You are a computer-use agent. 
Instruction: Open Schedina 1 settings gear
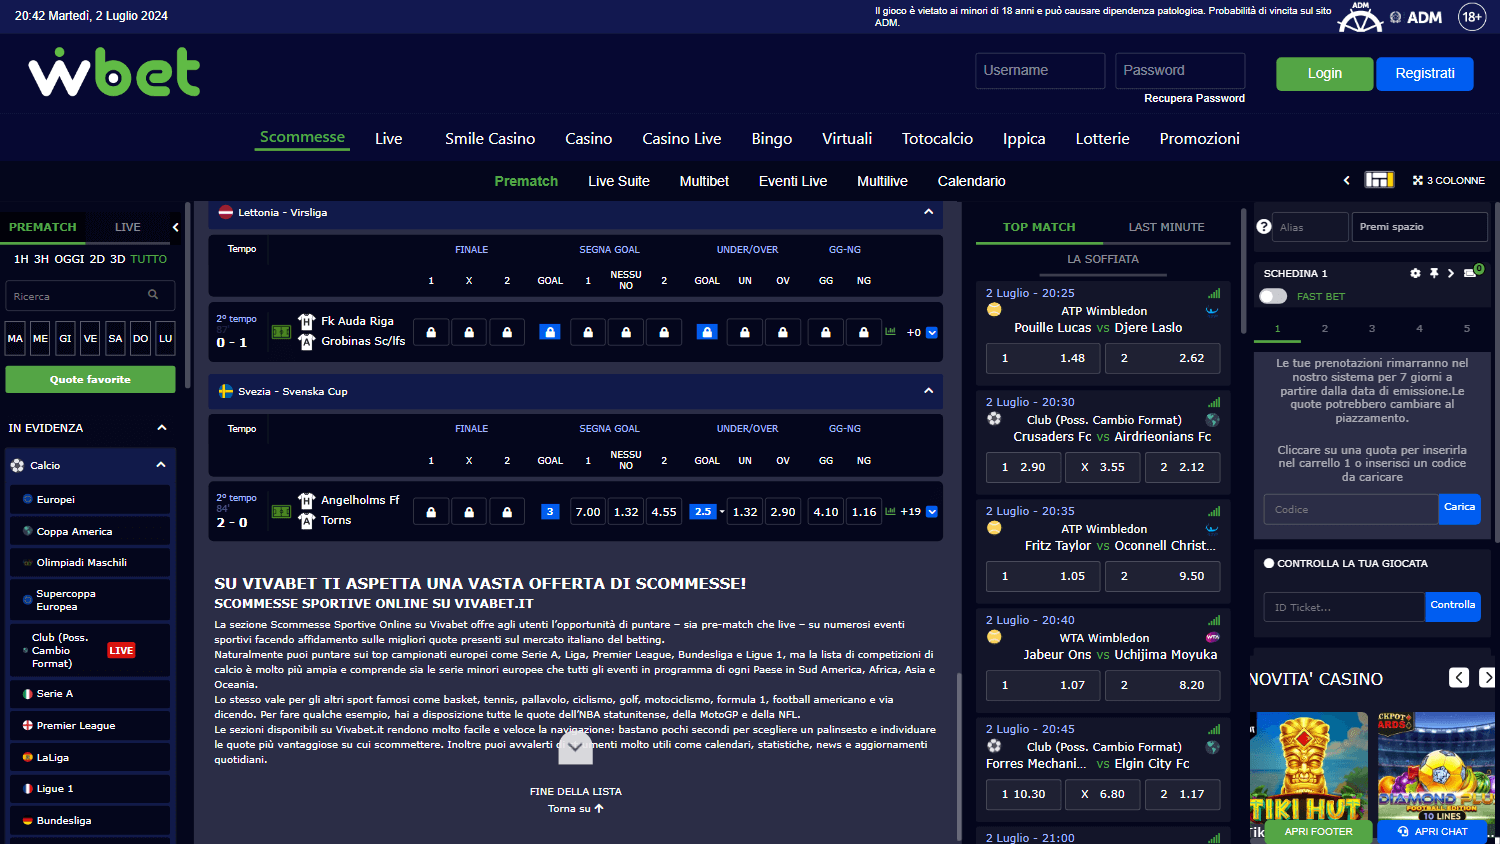tap(1415, 273)
